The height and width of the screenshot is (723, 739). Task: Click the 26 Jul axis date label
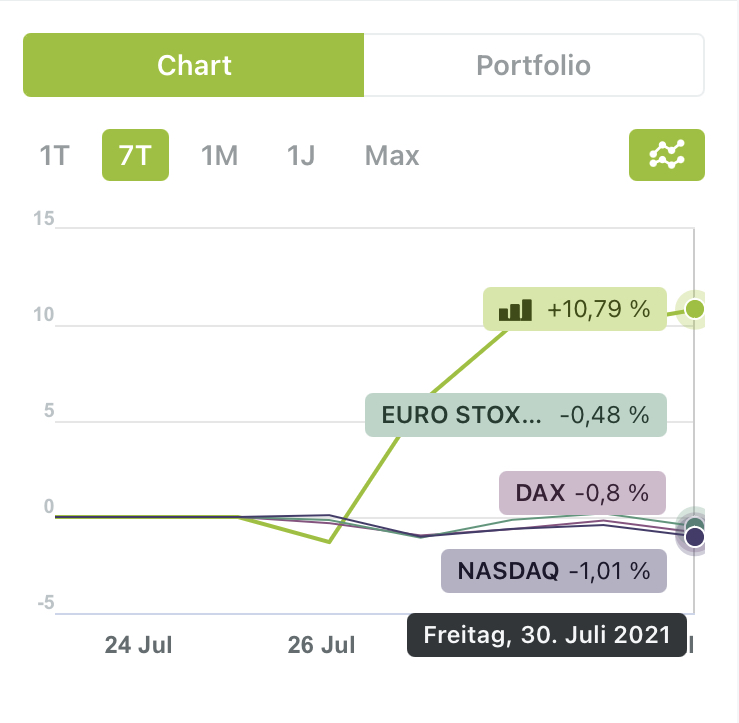pyautogui.click(x=321, y=645)
